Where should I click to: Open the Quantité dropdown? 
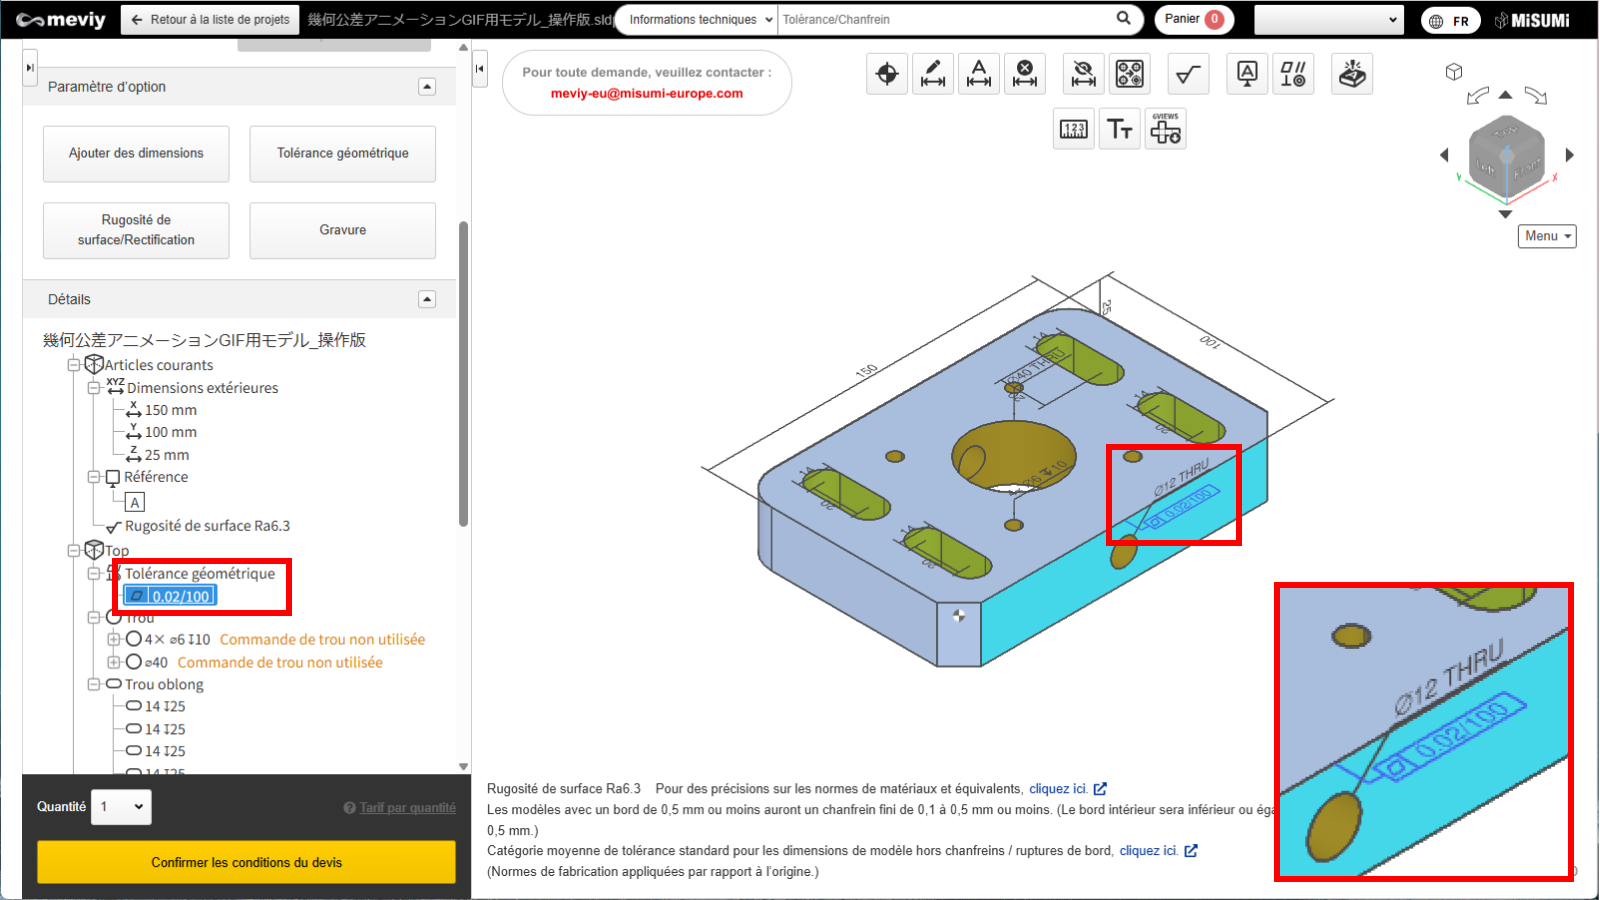pos(122,807)
